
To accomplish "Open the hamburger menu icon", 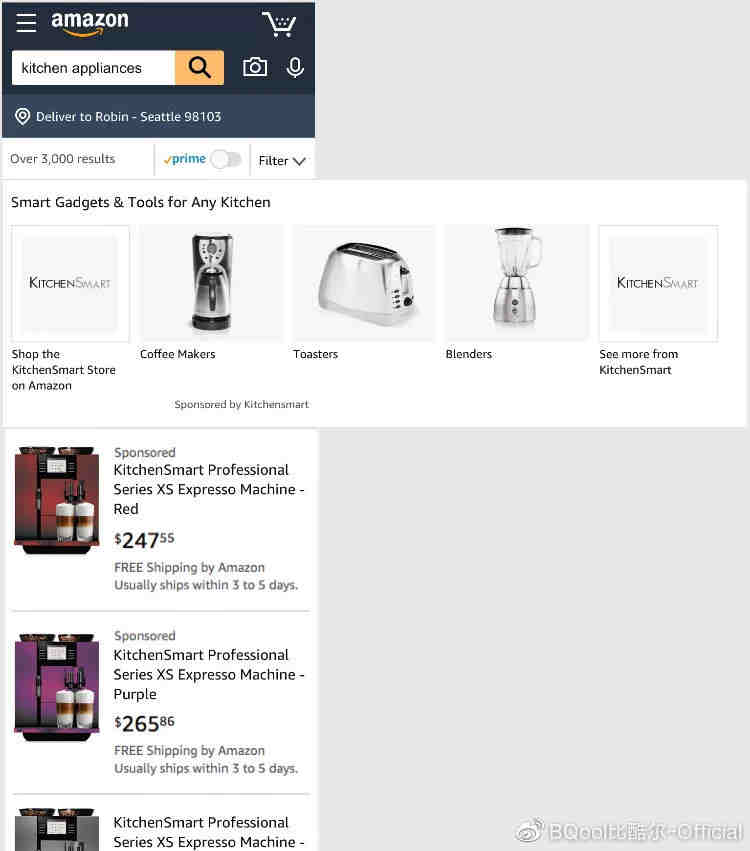I will coord(26,23).
